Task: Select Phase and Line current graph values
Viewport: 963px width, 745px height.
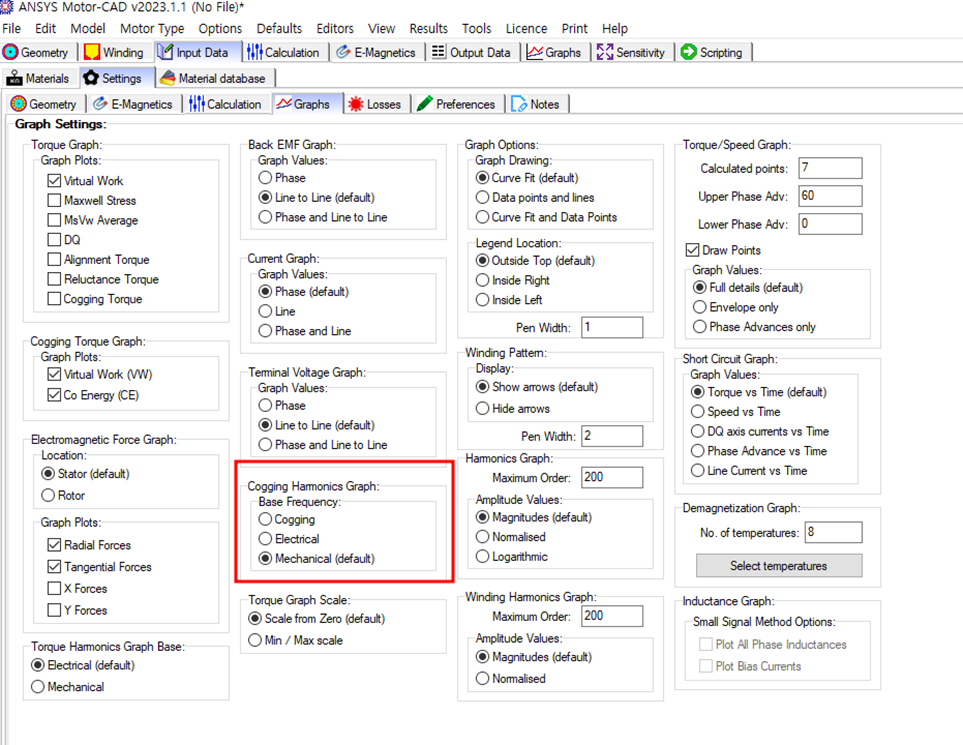Action: [x=265, y=330]
